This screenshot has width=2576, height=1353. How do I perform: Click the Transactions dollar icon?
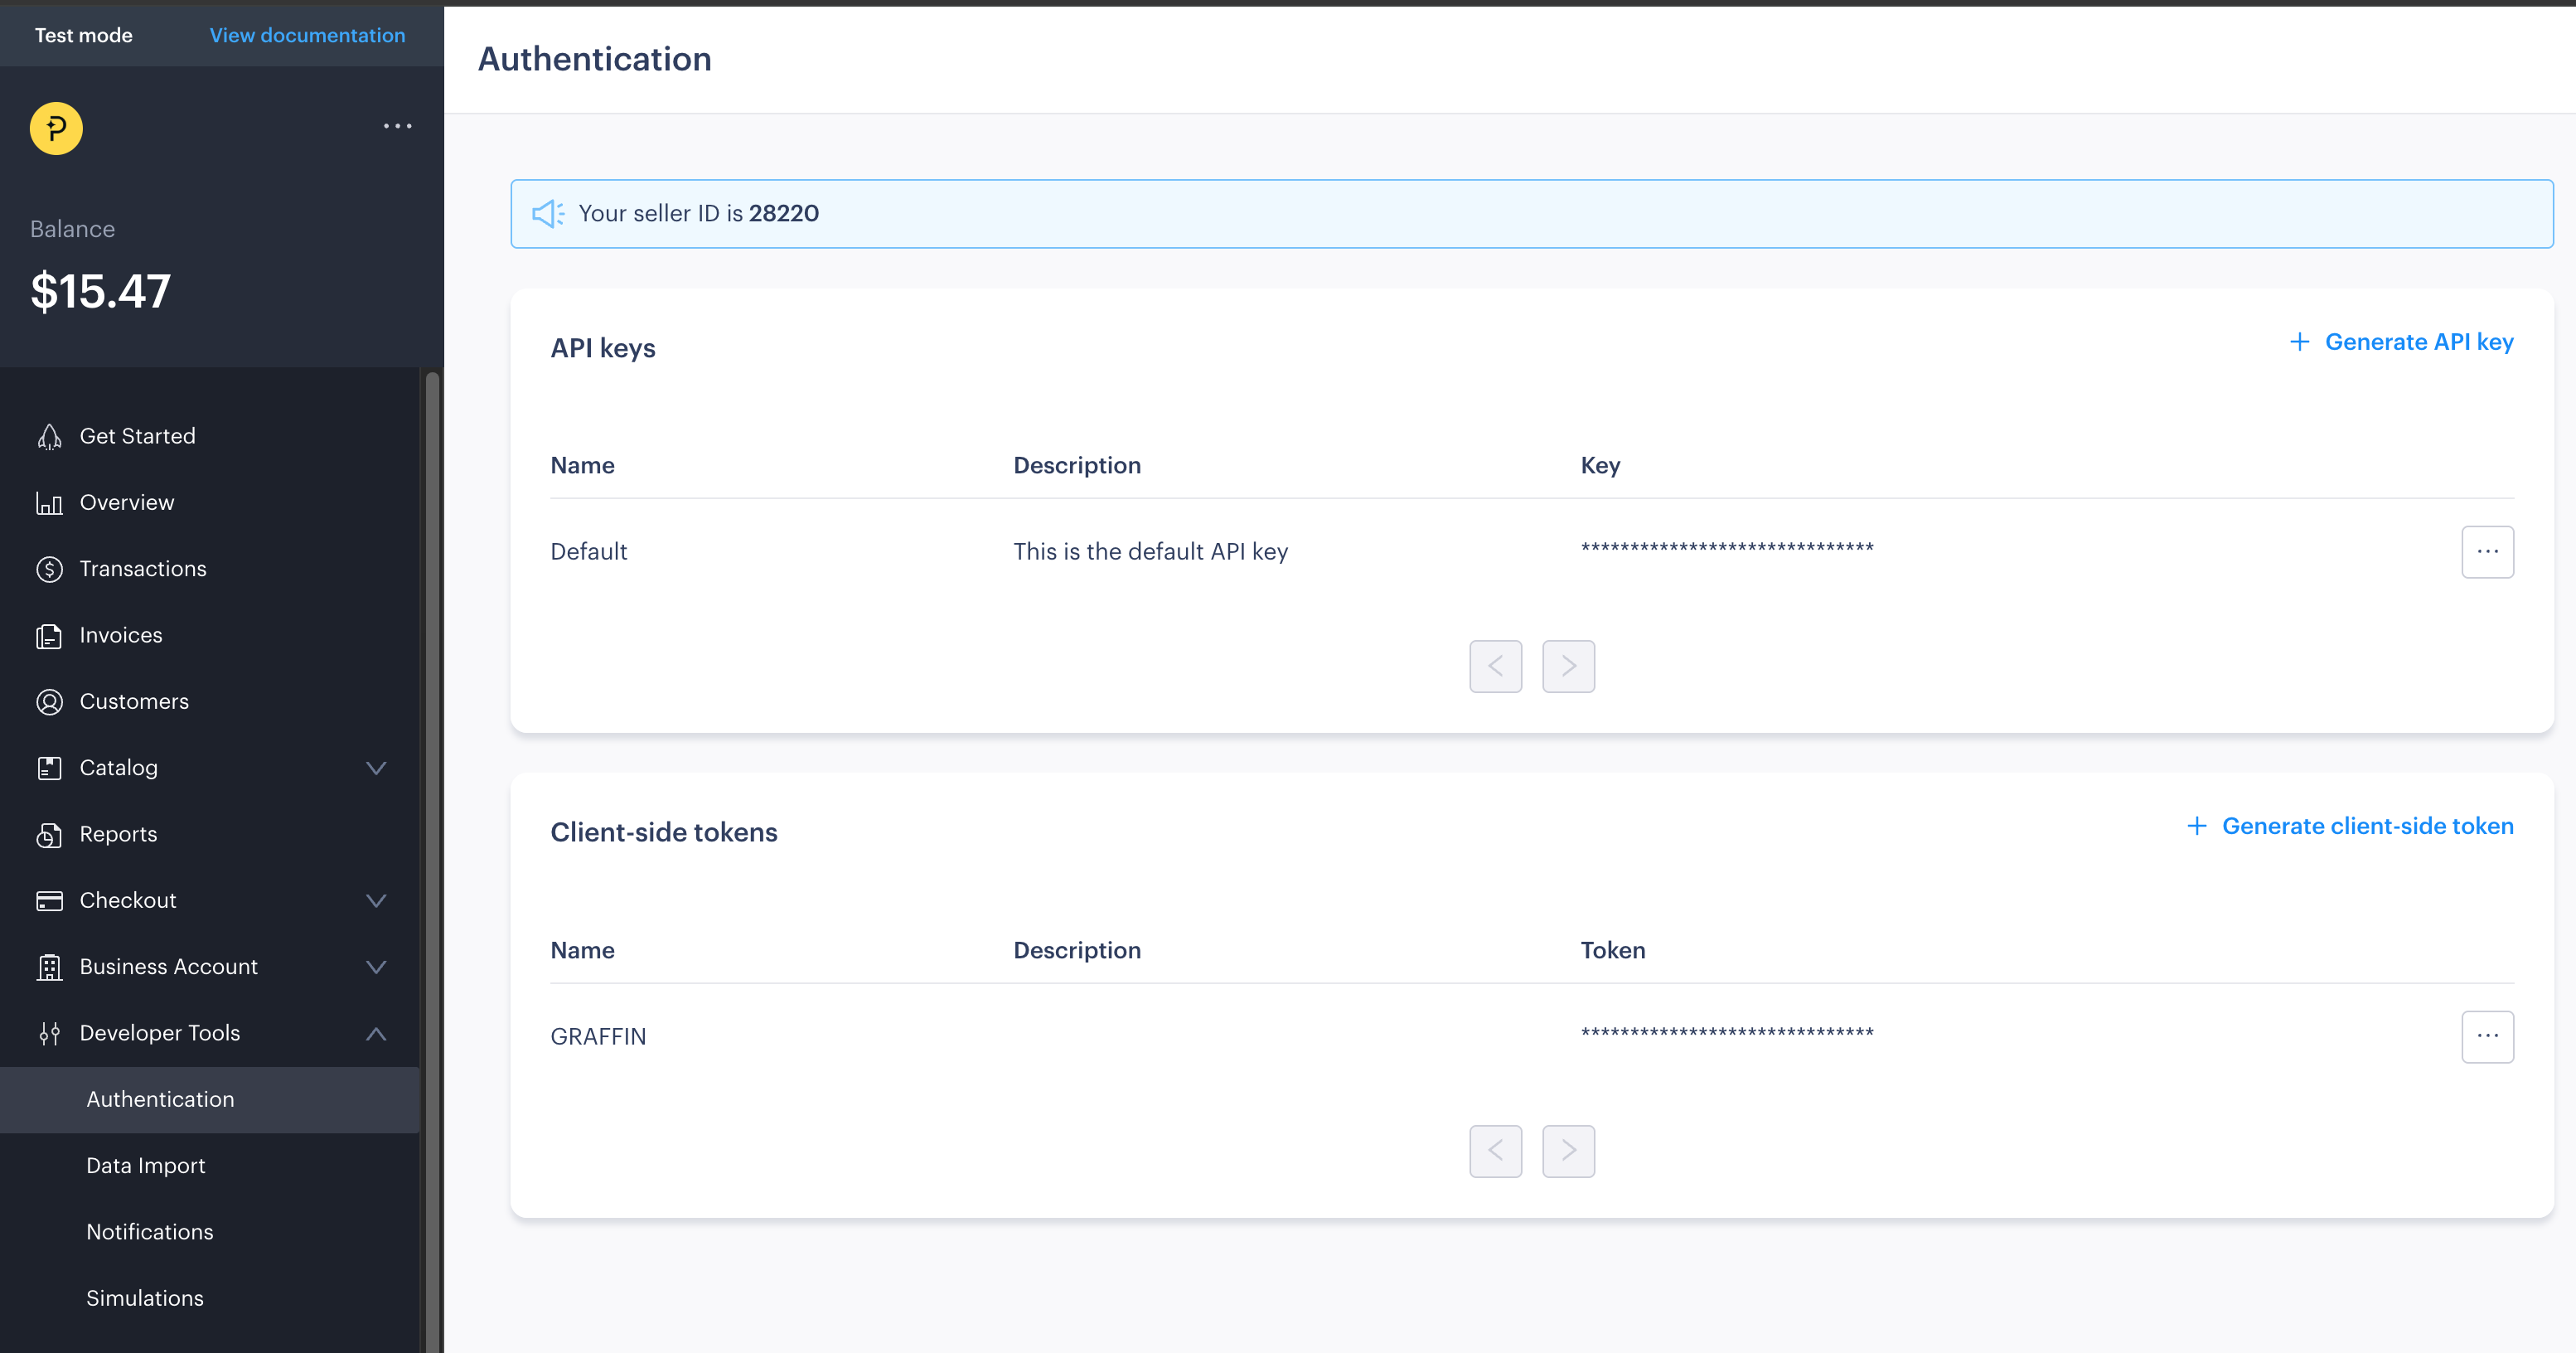coord(49,569)
